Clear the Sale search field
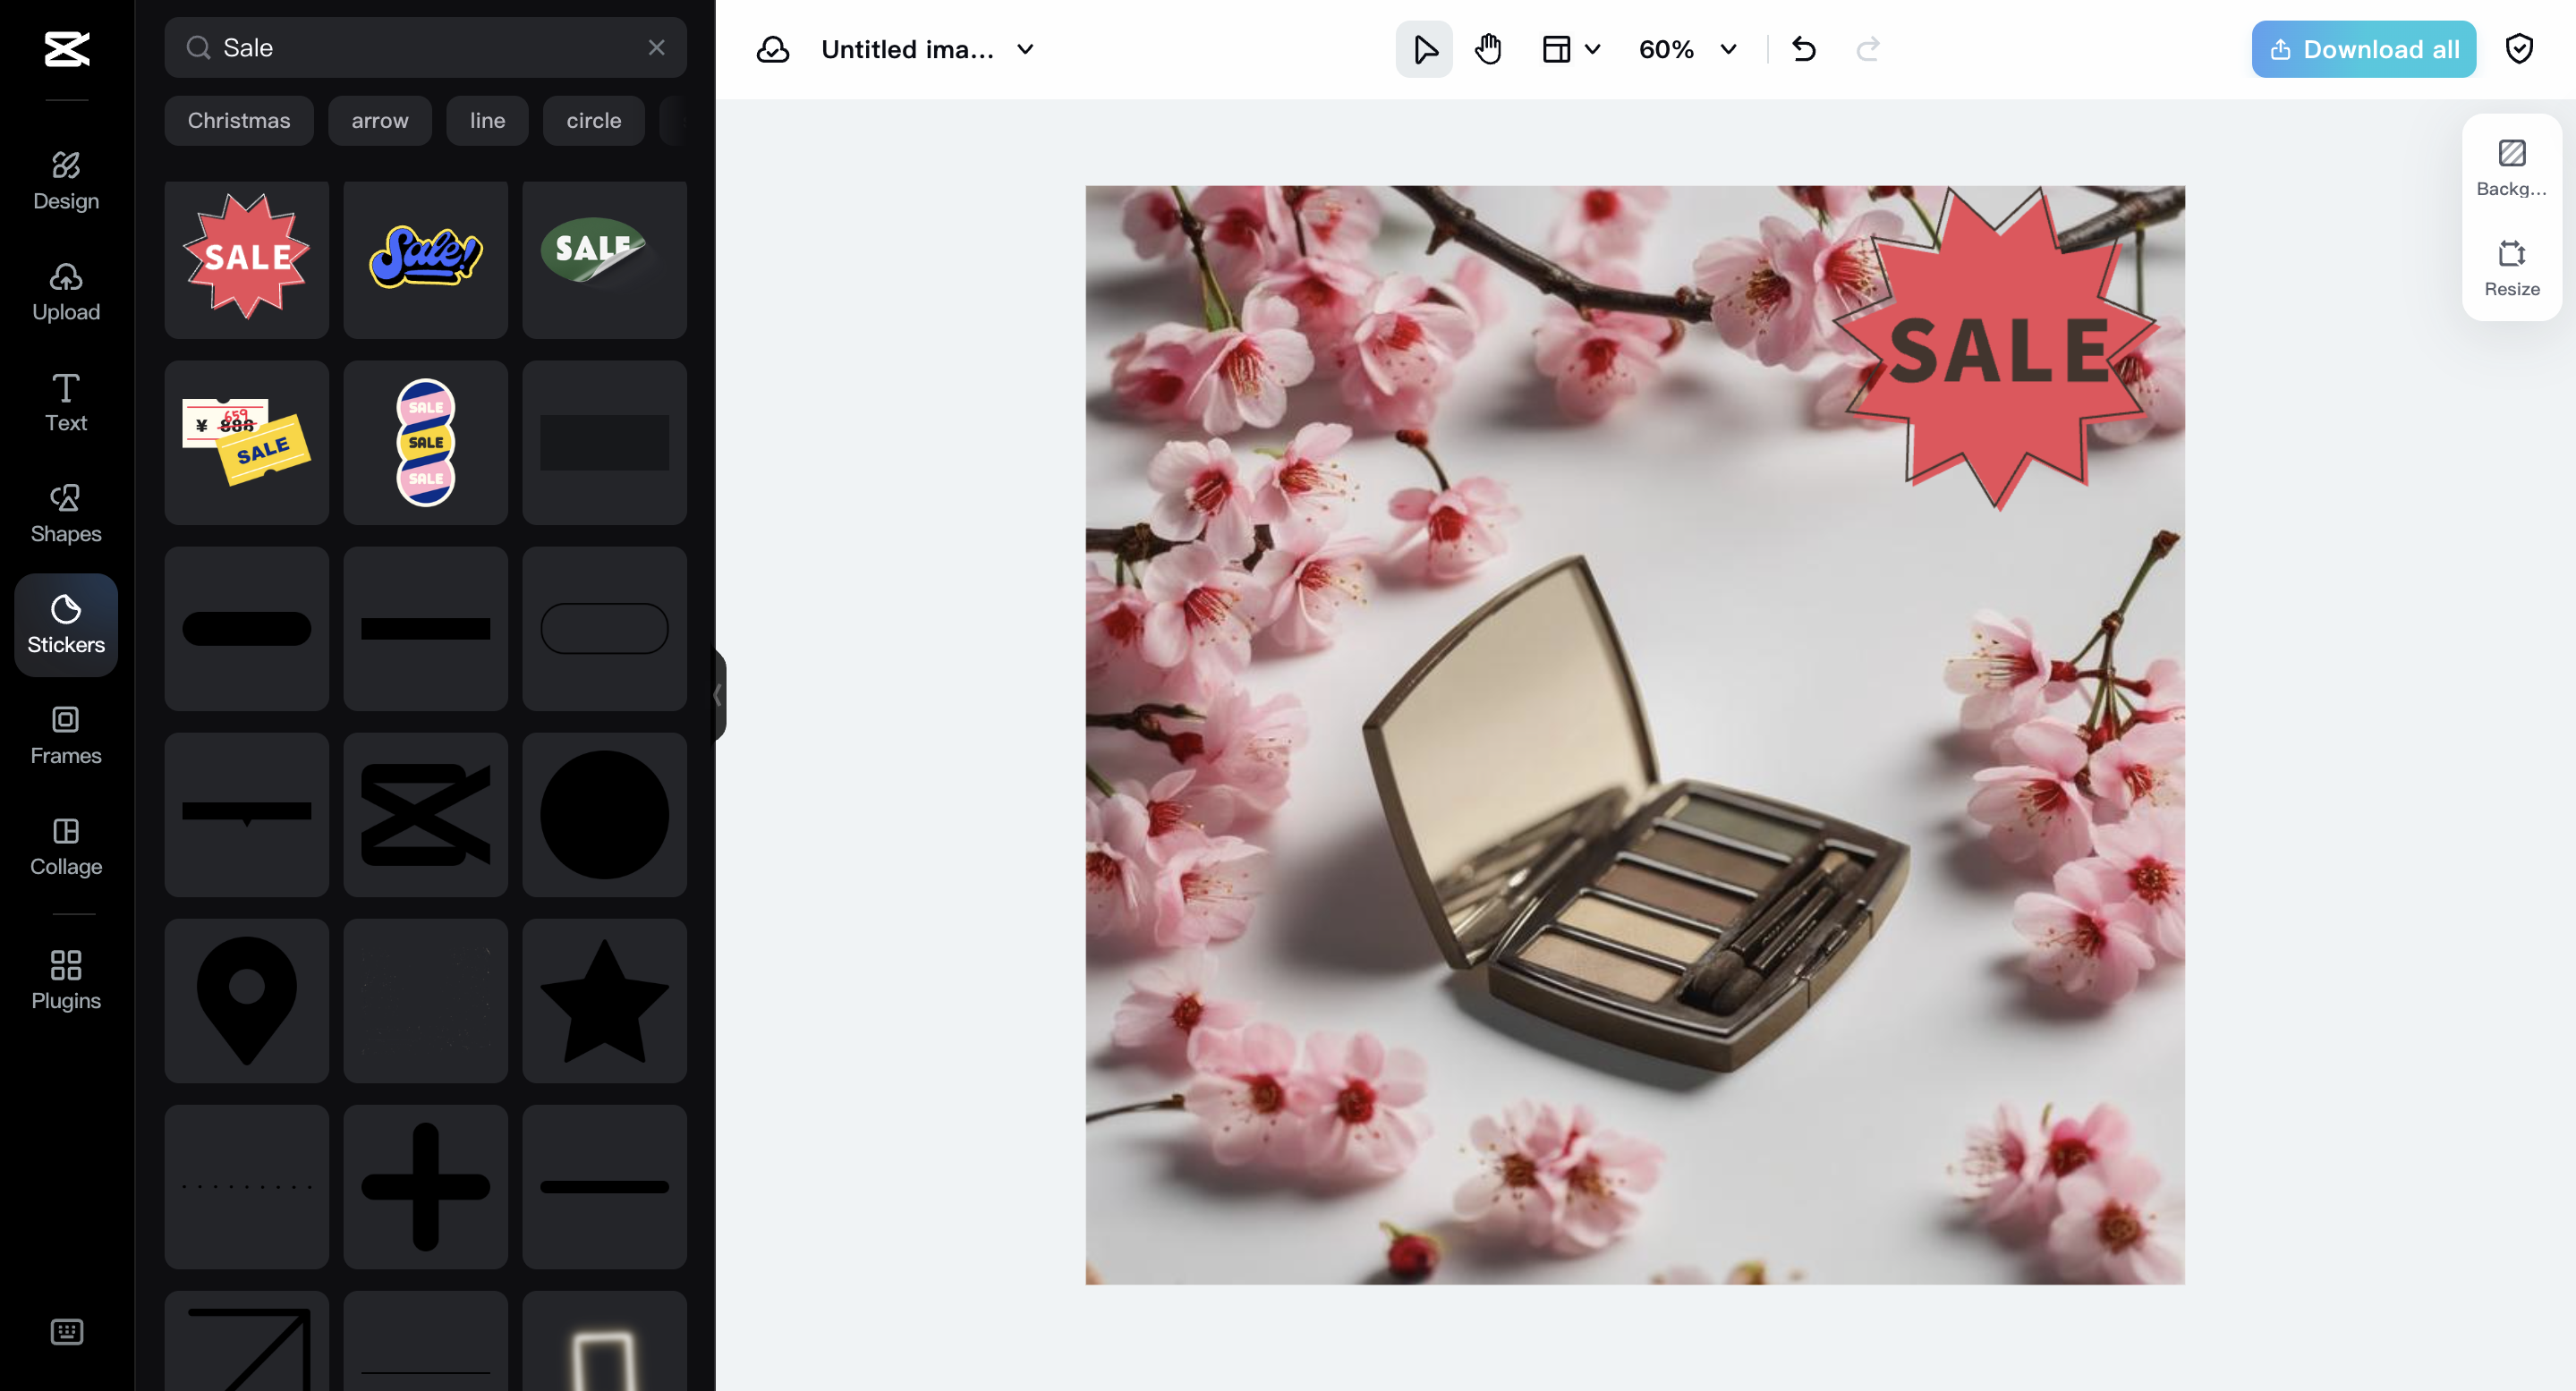Image resolution: width=2576 pixels, height=1391 pixels. pos(656,47)
